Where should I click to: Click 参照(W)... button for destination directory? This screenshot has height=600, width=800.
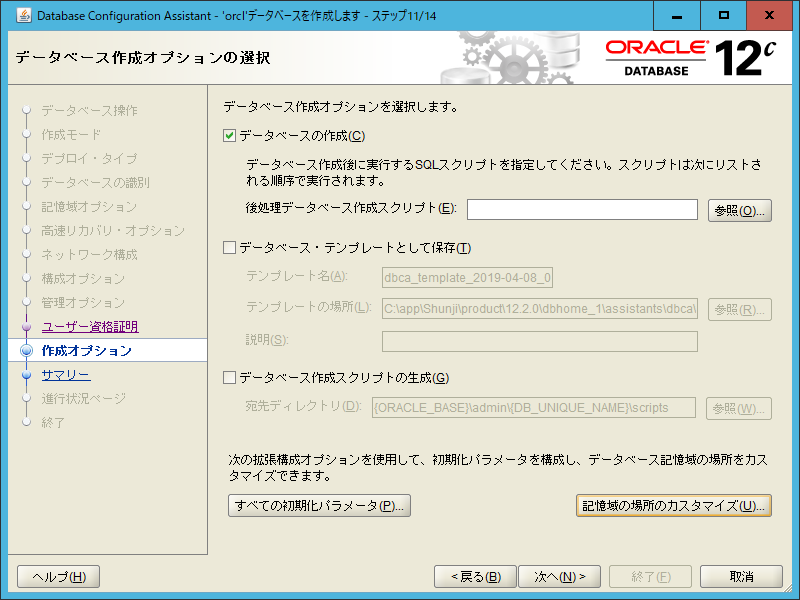coord(738,408)
